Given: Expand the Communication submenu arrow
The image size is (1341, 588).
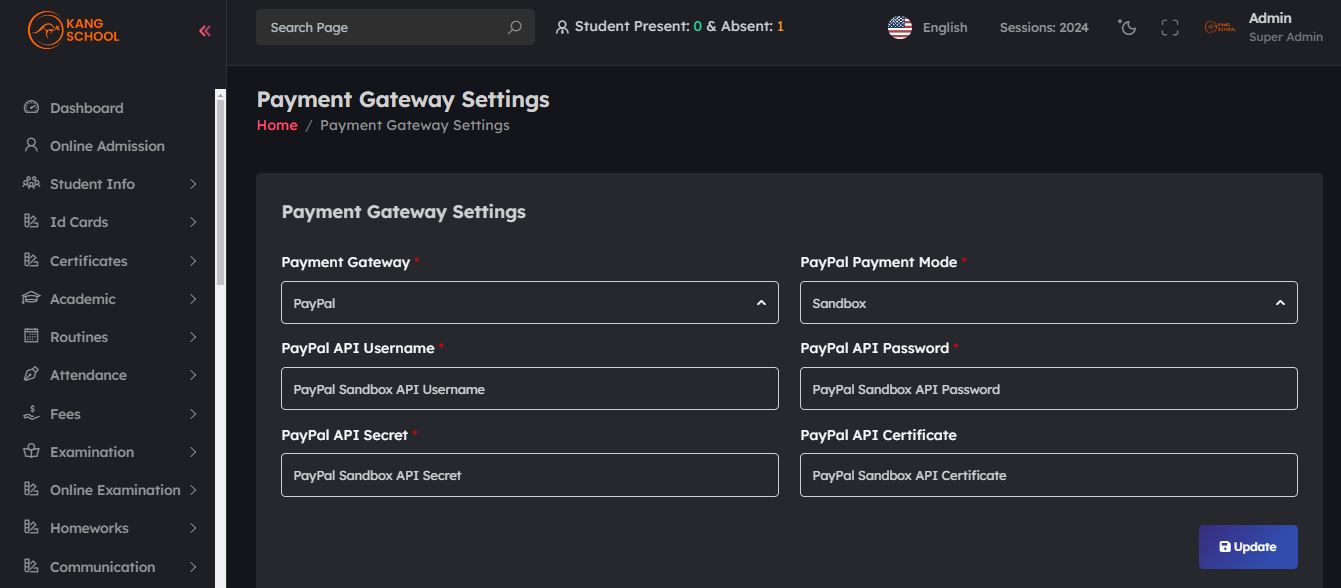Looking at the screenshot, I should (x=193, y=567).
